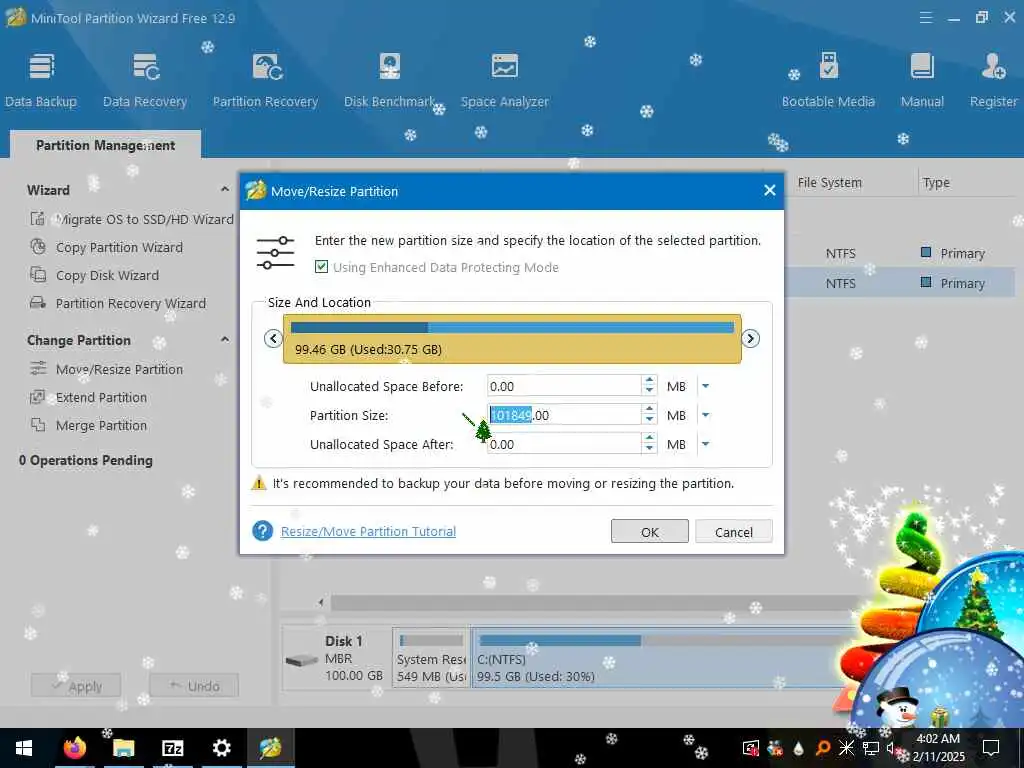
Task: Click the Type column header
Action: pyautogui.click(x=936, y=183)
